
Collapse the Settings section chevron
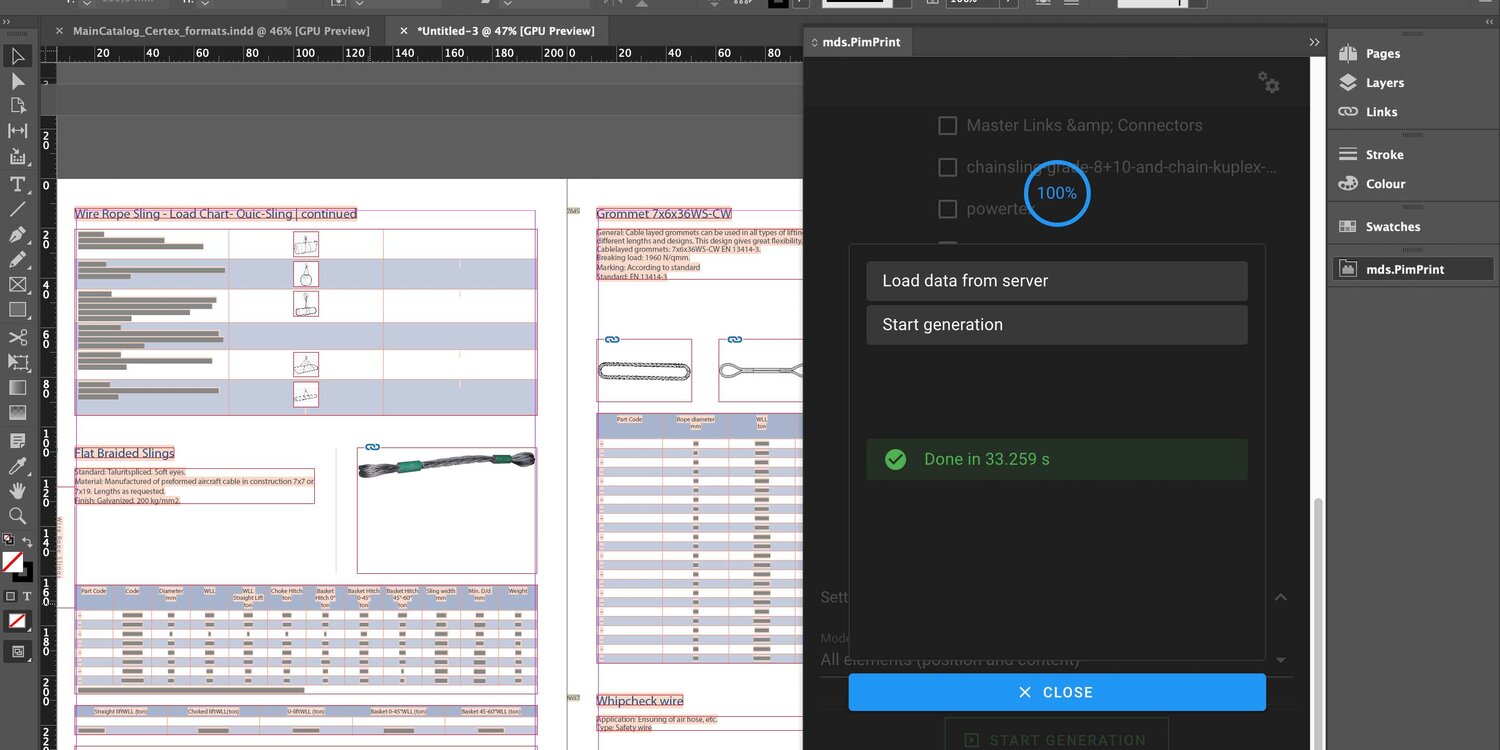point(1280,597)
